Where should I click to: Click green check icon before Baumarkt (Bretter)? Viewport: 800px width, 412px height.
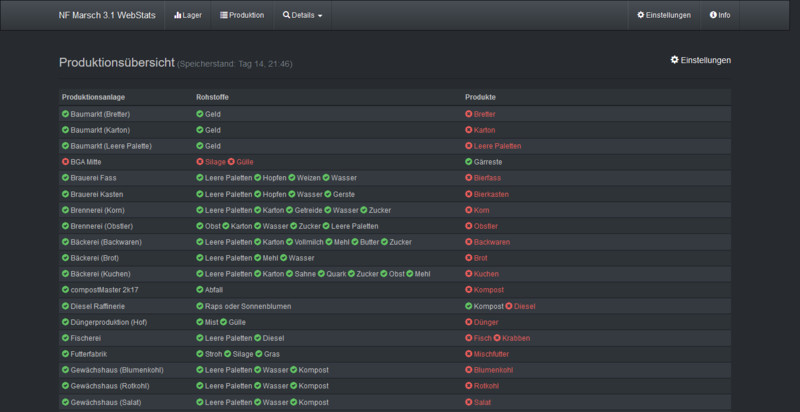pyautogui.click(x=66, y=114)
